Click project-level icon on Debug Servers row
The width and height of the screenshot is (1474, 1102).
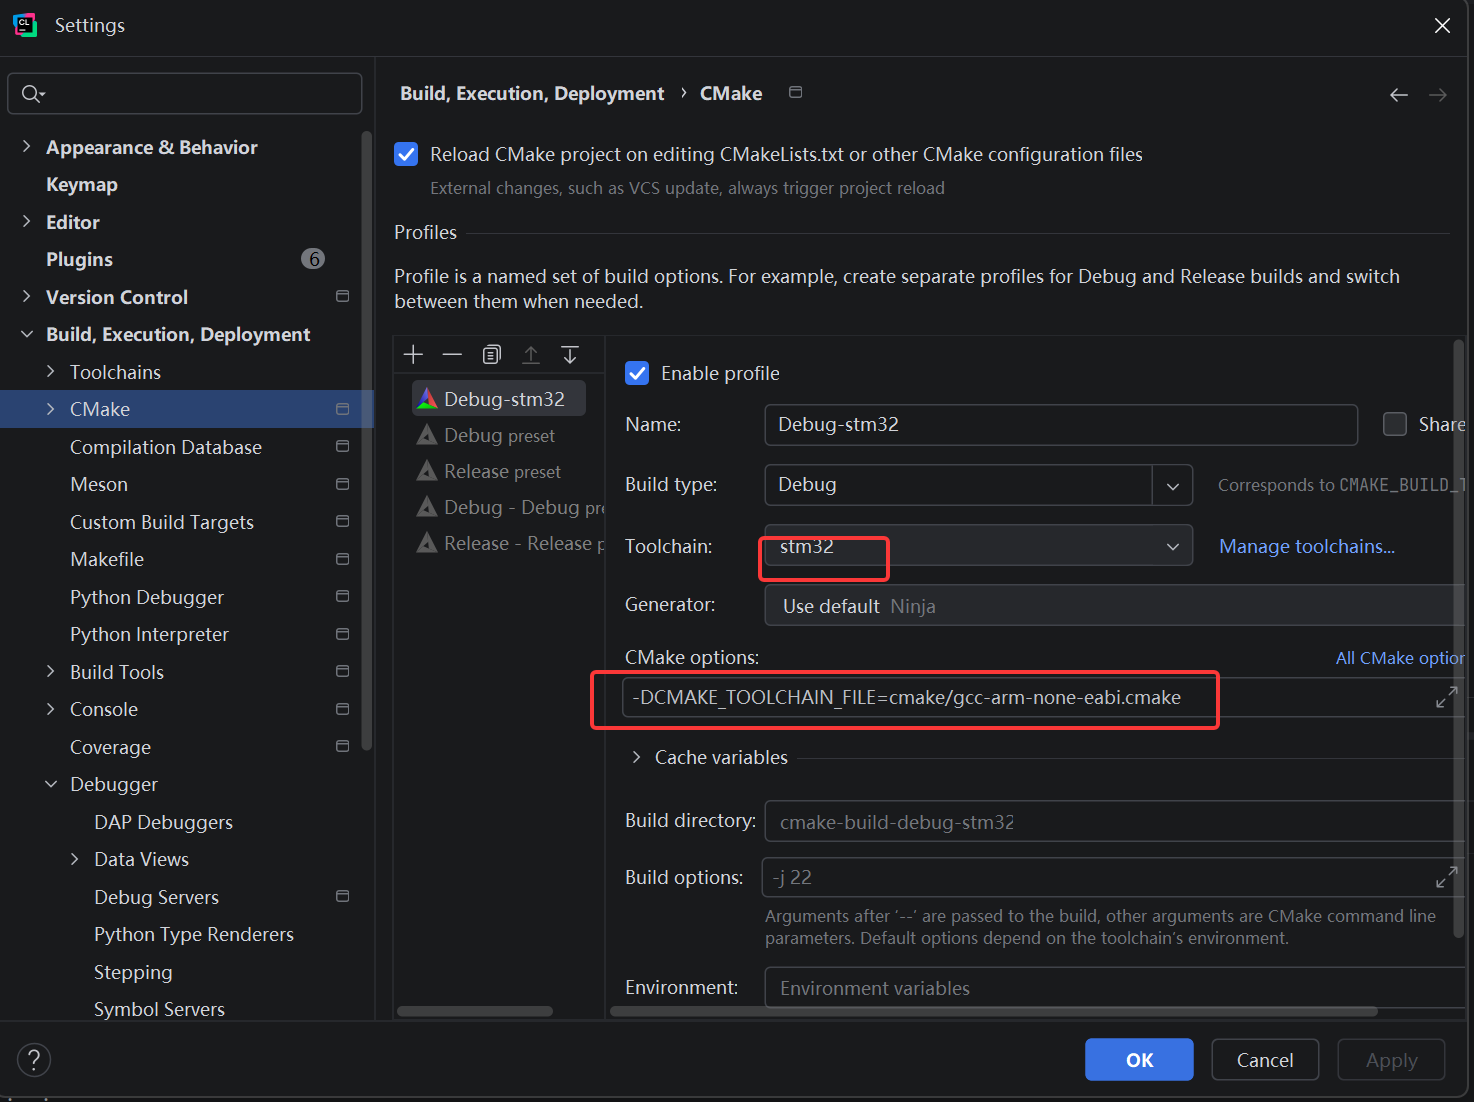click(342, 896)
